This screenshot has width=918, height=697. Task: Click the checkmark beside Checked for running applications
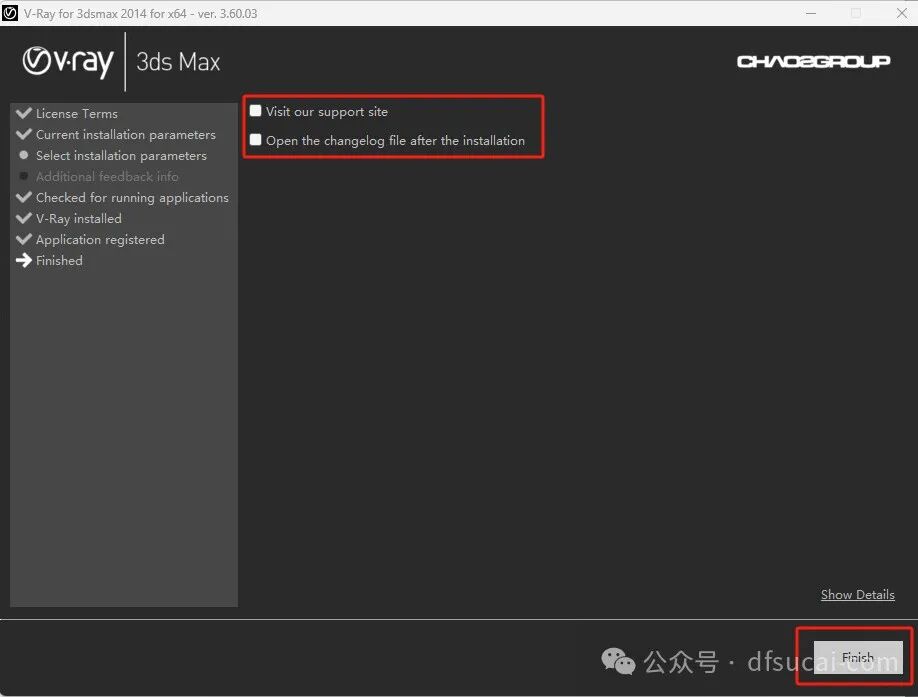(24, 197)
